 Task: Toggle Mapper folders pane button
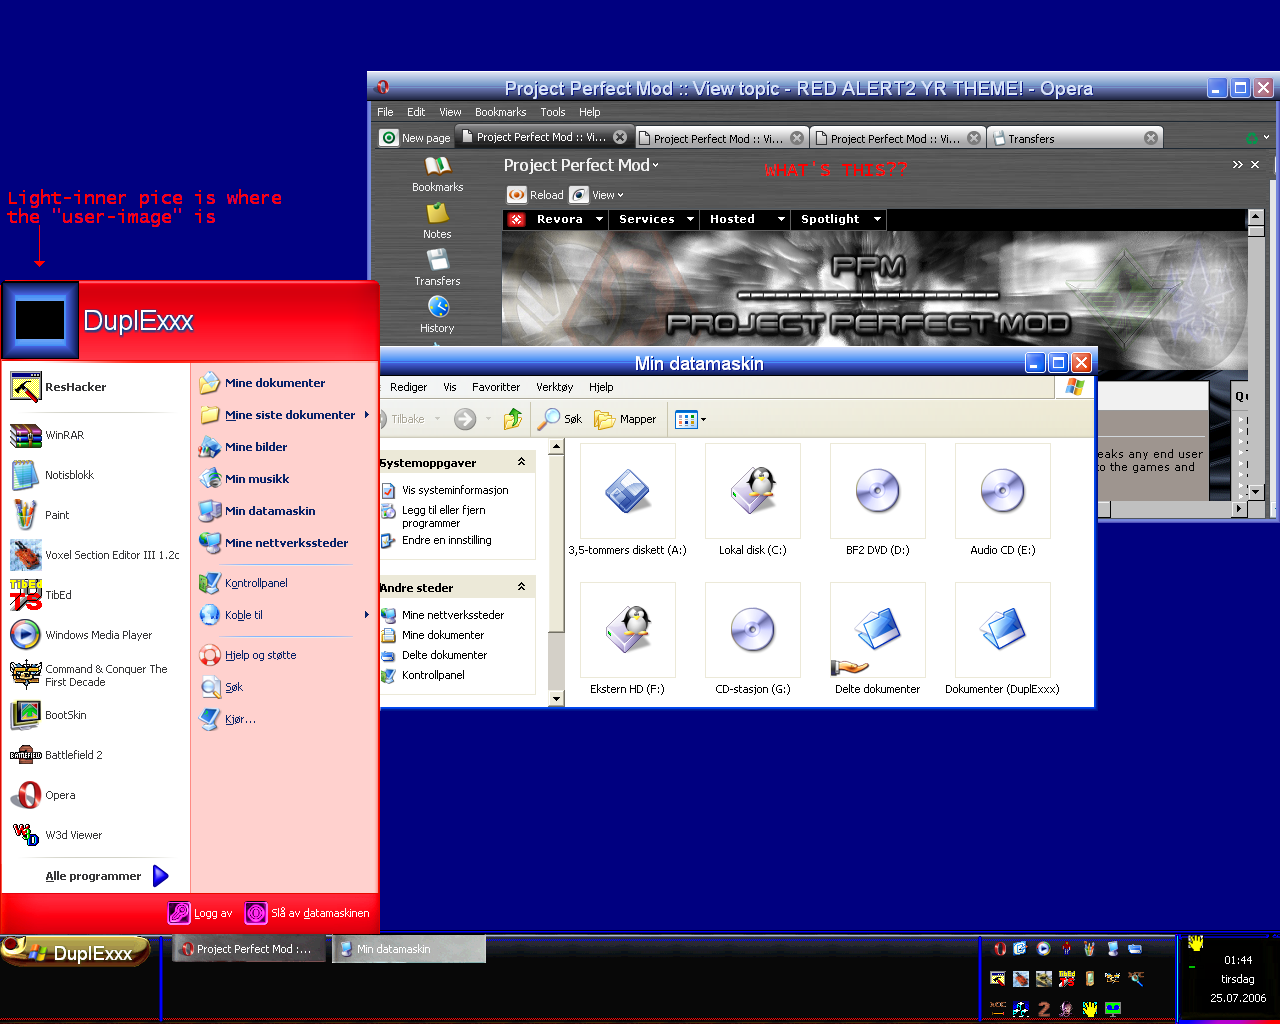tap(626, 419)
